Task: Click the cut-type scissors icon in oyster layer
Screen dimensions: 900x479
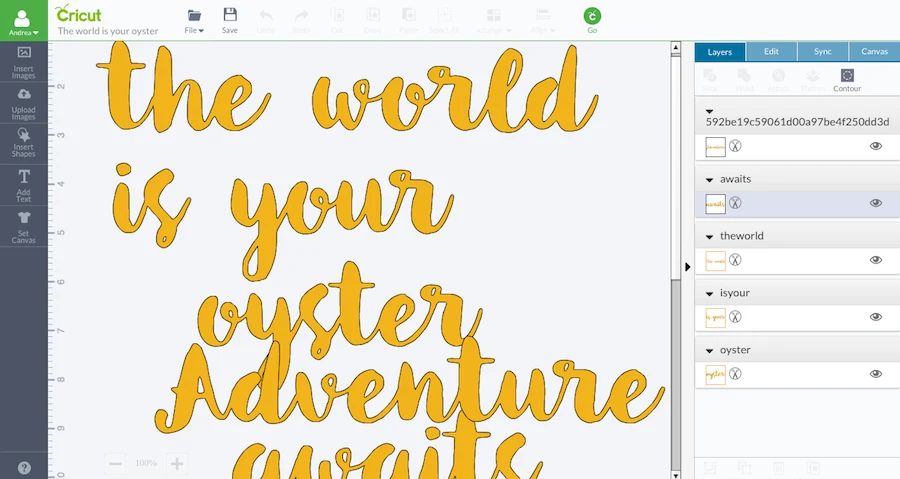Action: (x=735, y=374)
